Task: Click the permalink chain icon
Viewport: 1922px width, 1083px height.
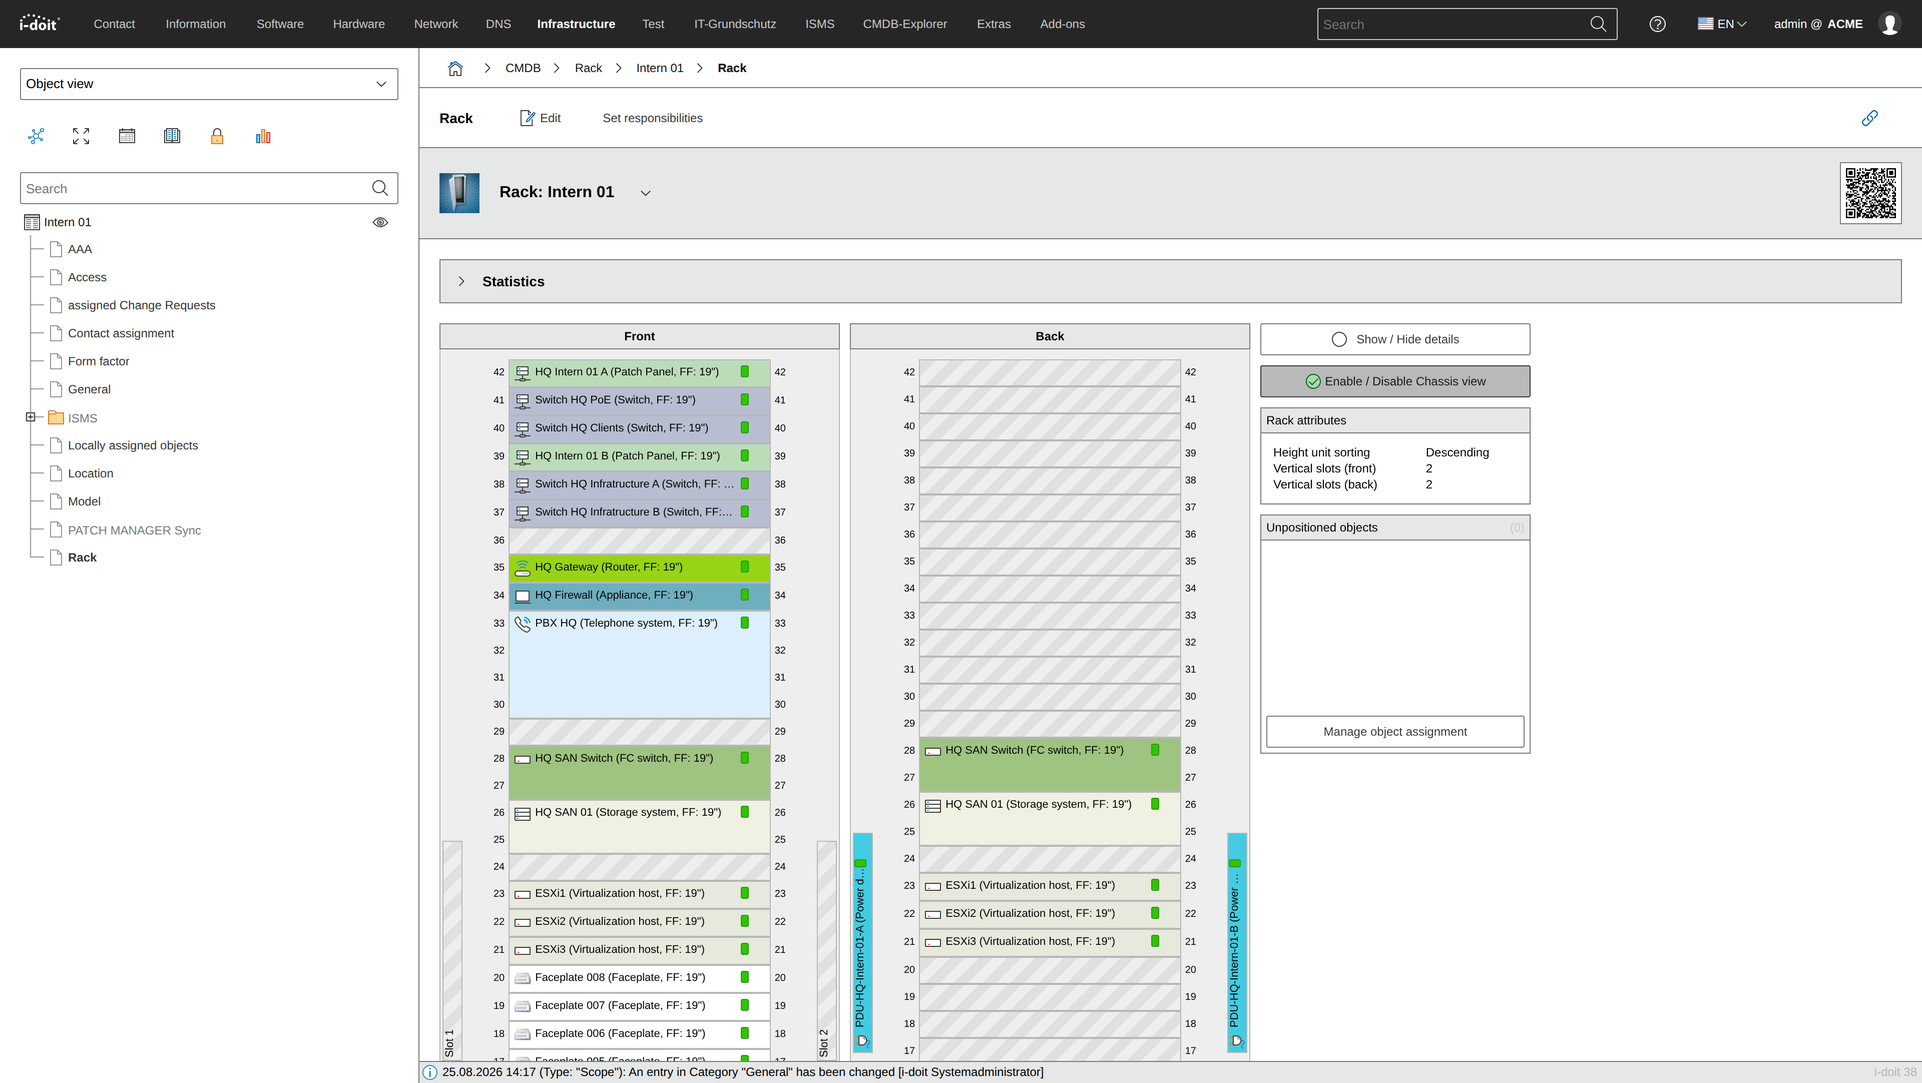Action: pyautogui.click(x=1869, y=118)
